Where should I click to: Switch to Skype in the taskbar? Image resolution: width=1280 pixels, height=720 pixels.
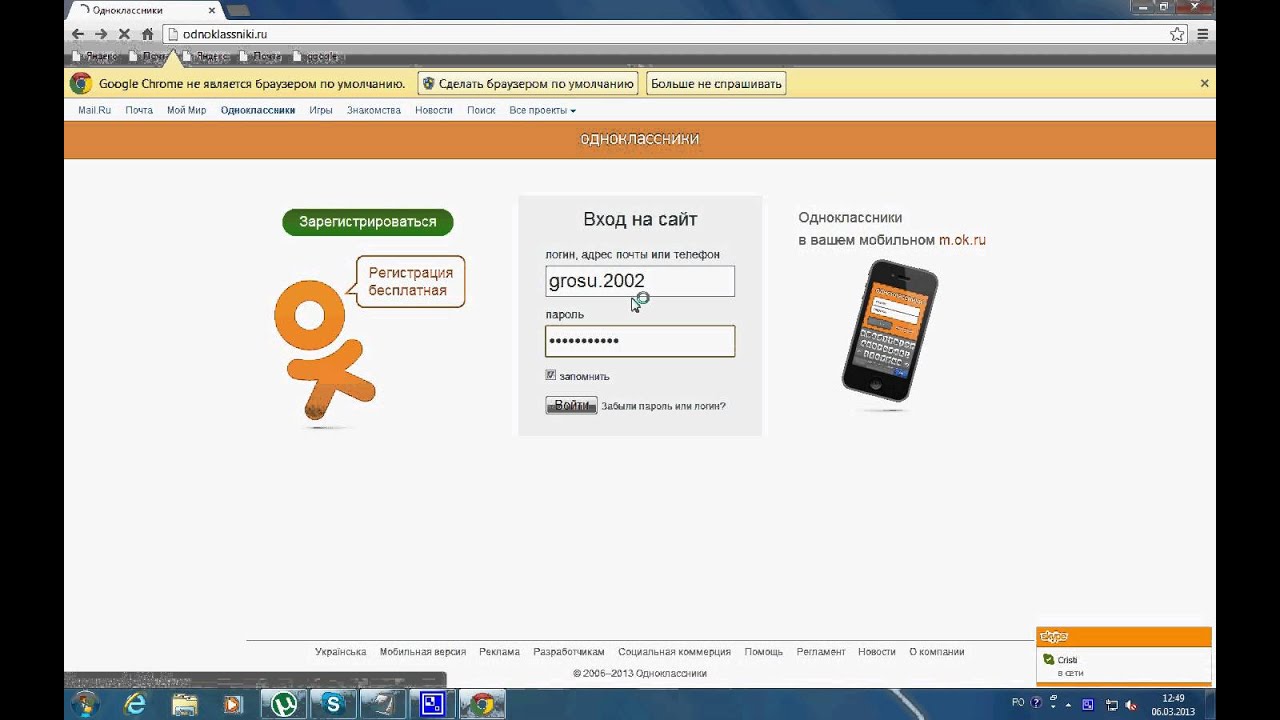tap(333, 704)
